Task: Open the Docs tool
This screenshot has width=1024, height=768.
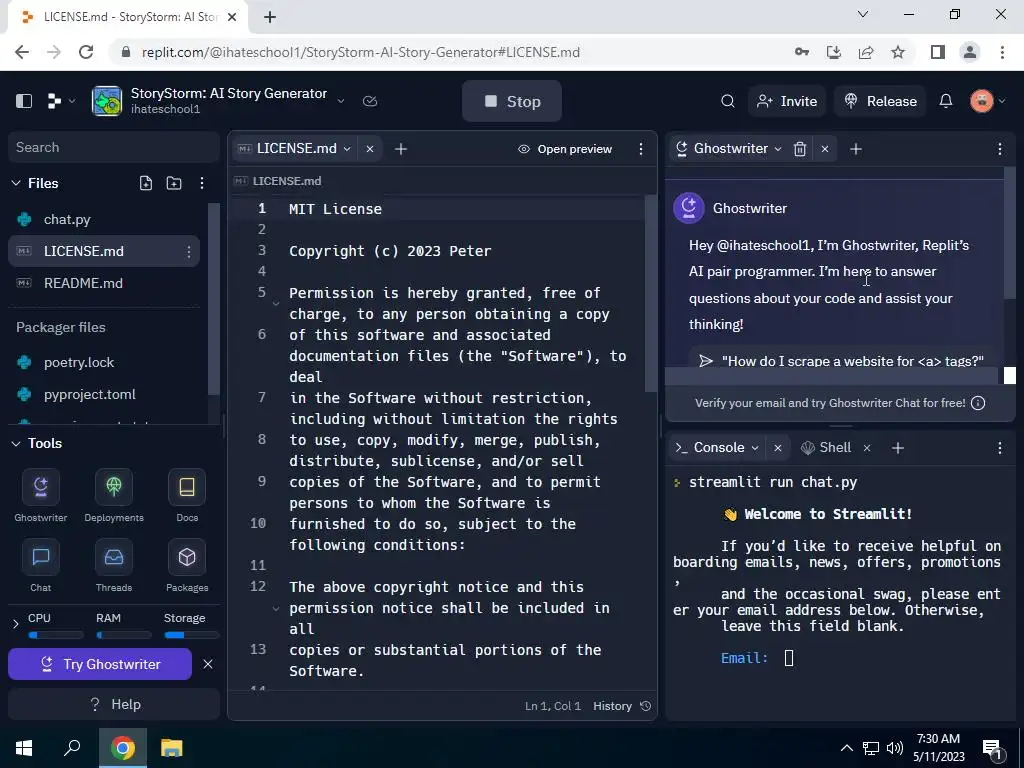Action: pos(187,496)
